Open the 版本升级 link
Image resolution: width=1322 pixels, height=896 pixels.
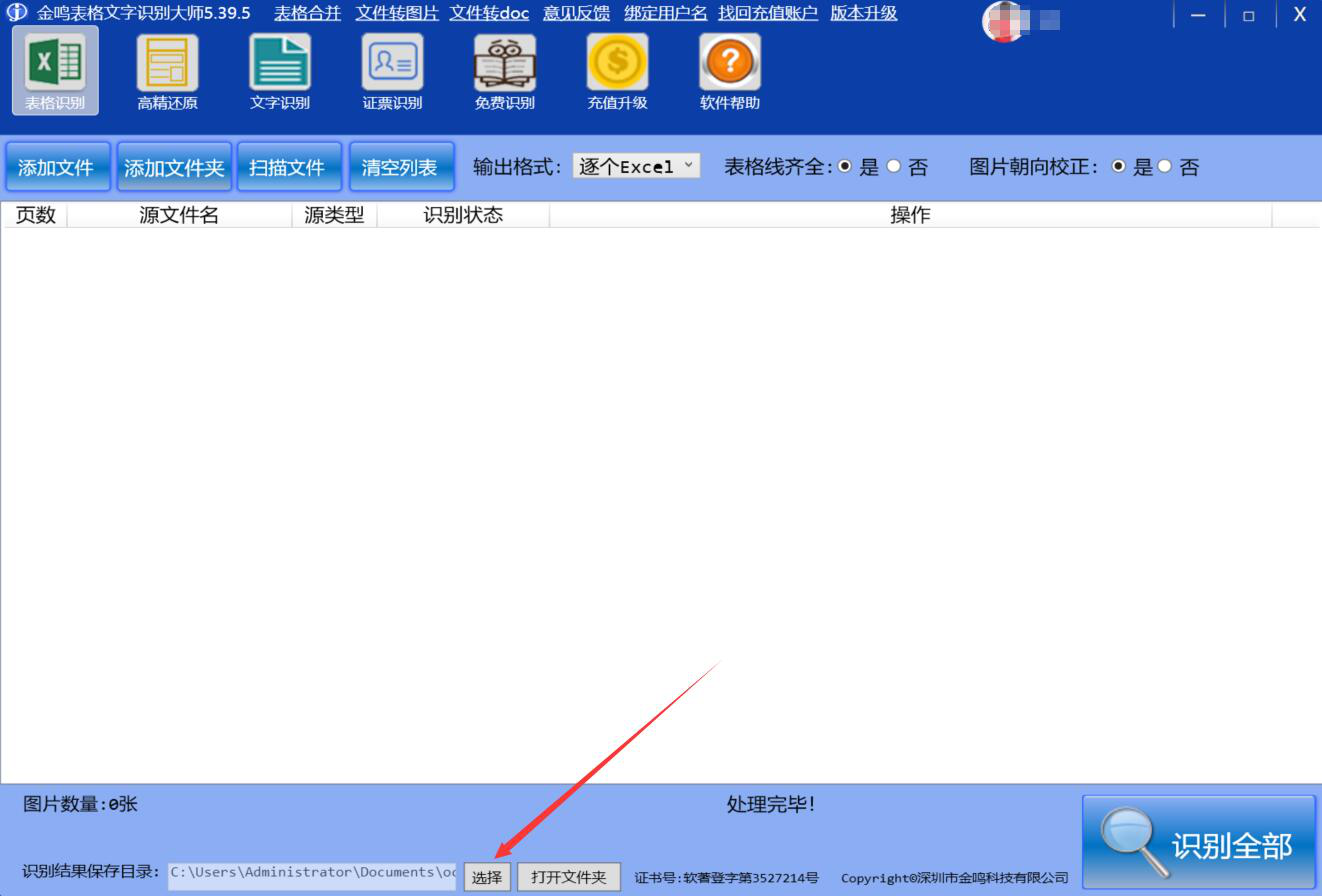pyautogui.click(x=864, y=13)
